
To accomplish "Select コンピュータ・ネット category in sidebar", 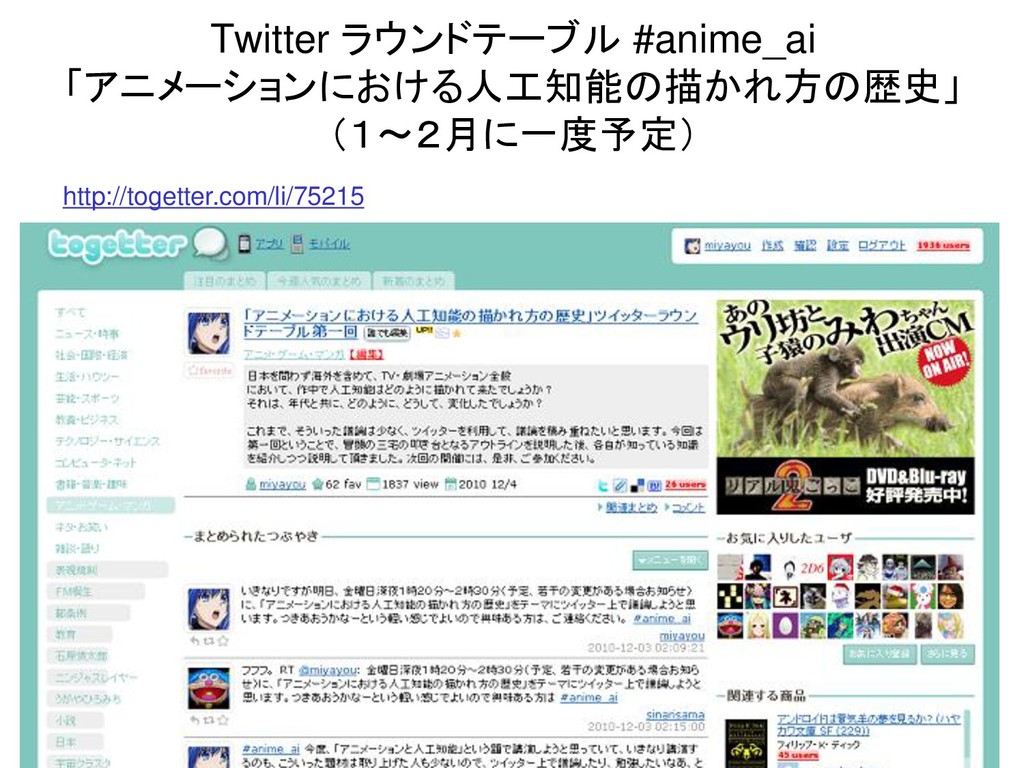I will [x=96, y=463].
